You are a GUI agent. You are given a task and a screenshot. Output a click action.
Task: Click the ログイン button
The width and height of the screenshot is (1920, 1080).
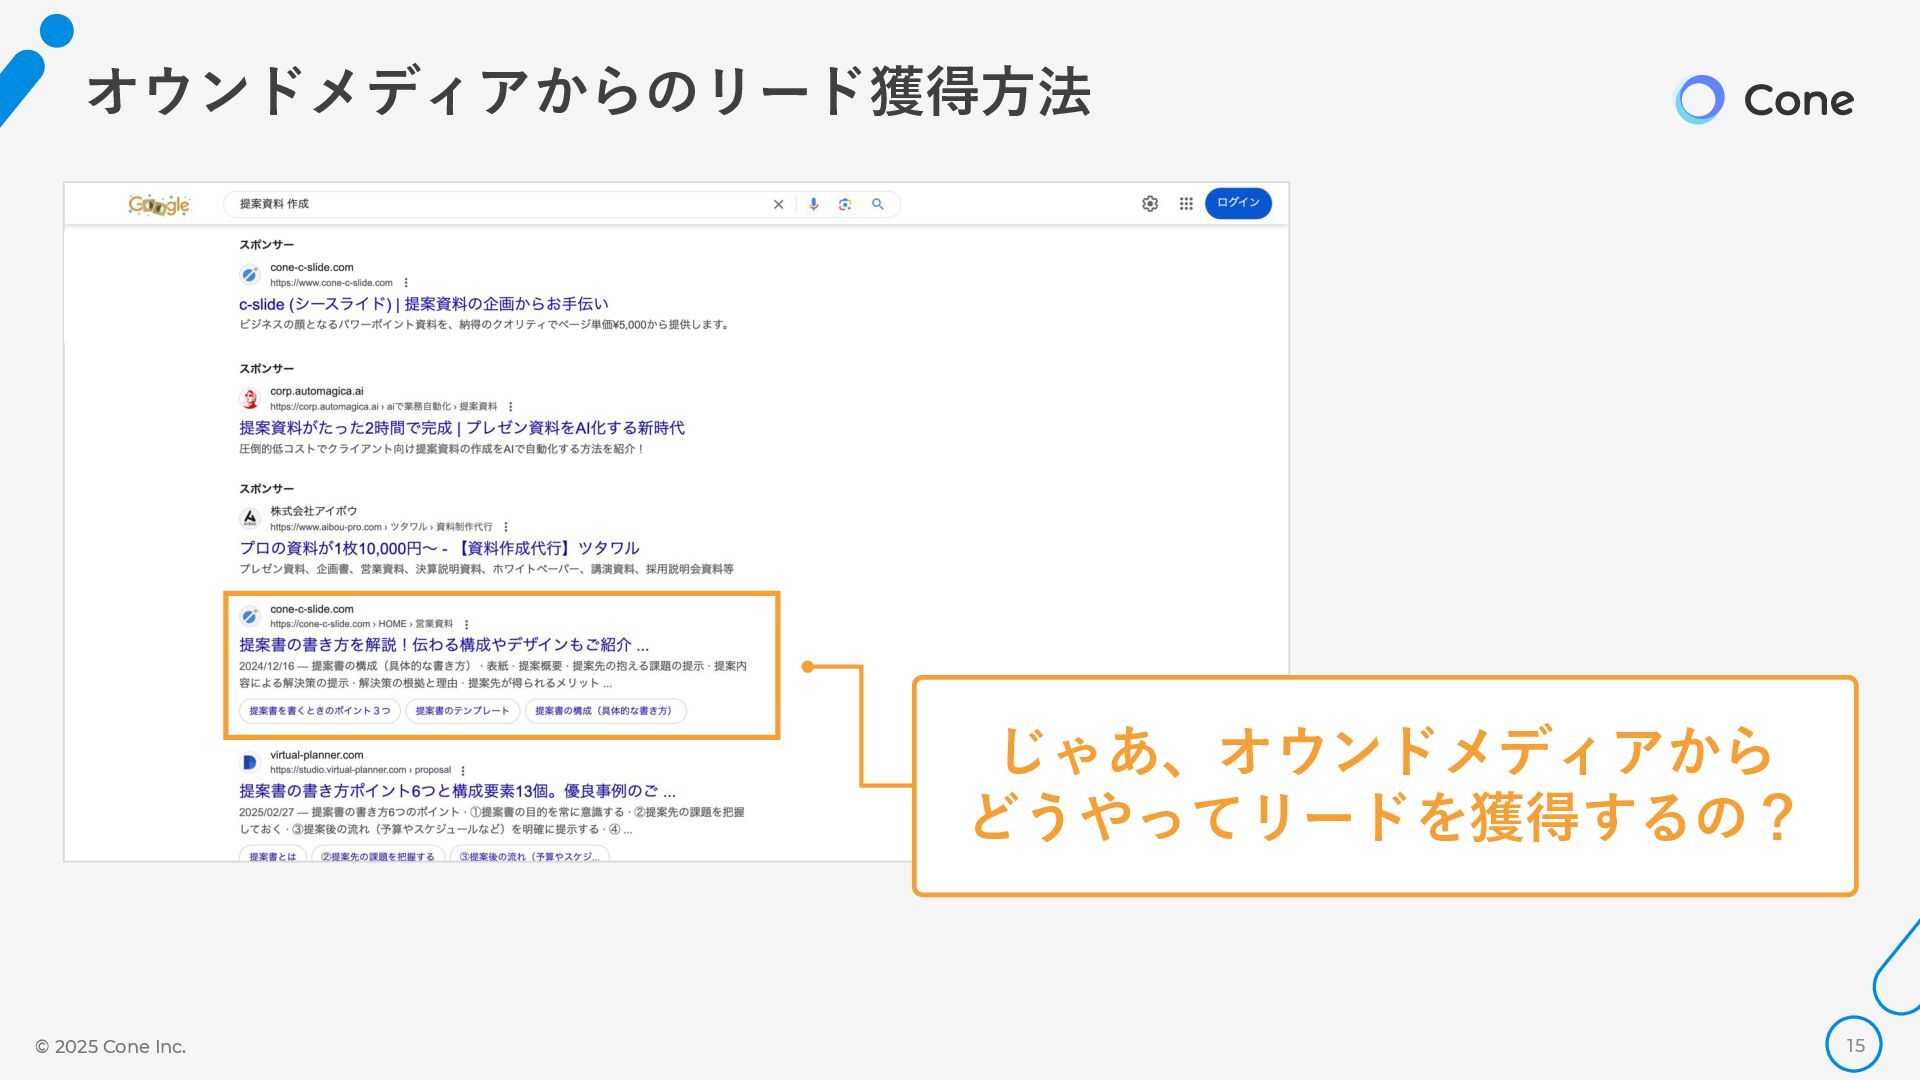coord(1238,203)
